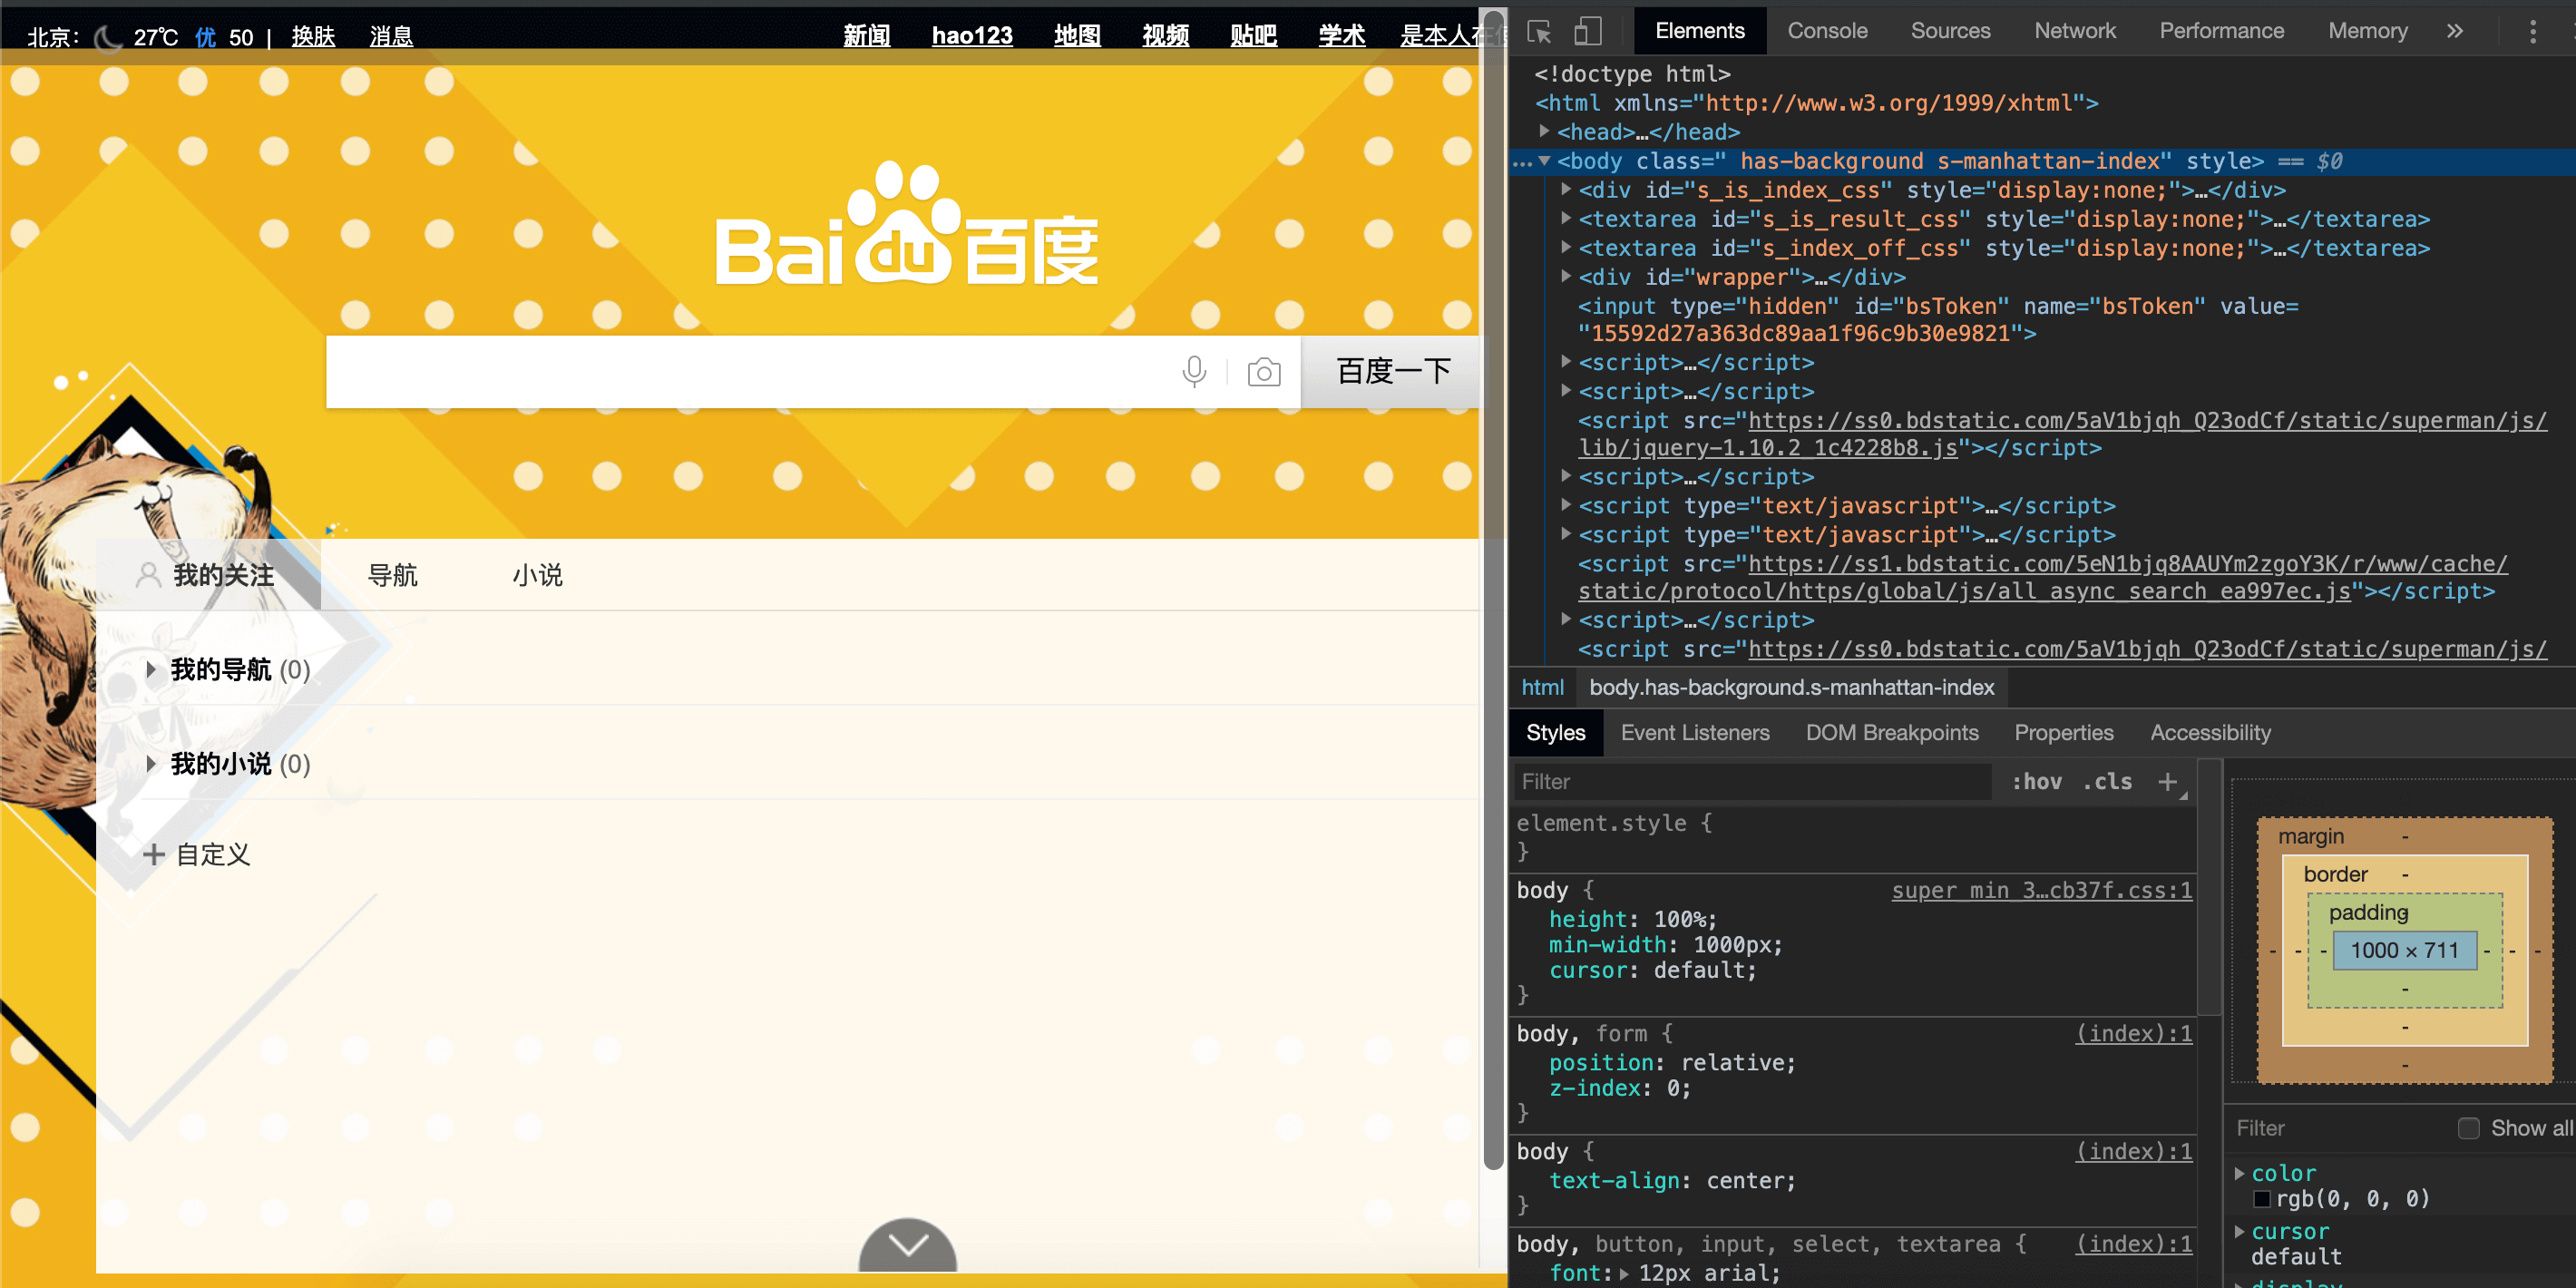Expand the div s_is_index_css node
The height and width of the screenshot is (1288, 2576).
[1566, 189]
